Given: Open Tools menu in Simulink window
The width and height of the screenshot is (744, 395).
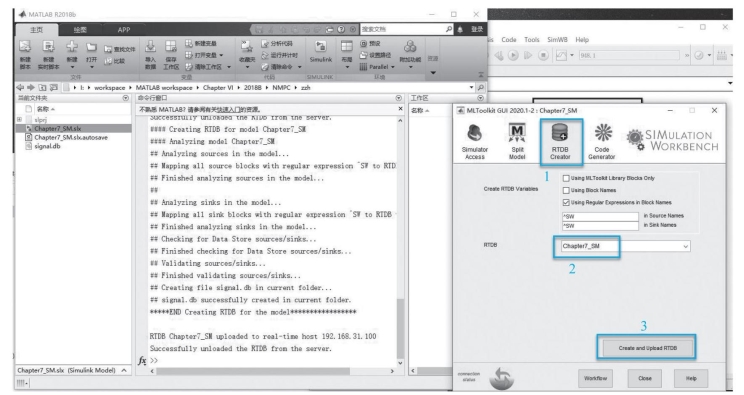Looking at the screenshot, I should click(x=532, y=40).
